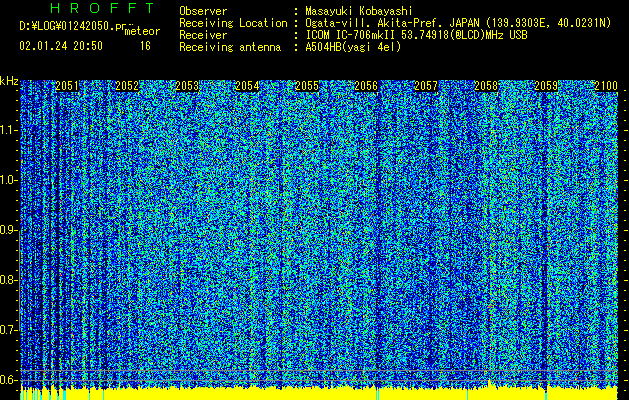This screenshot has width=629, height=400.
Task: Click the 2059 time marker
Action: [x=546, y=86]
